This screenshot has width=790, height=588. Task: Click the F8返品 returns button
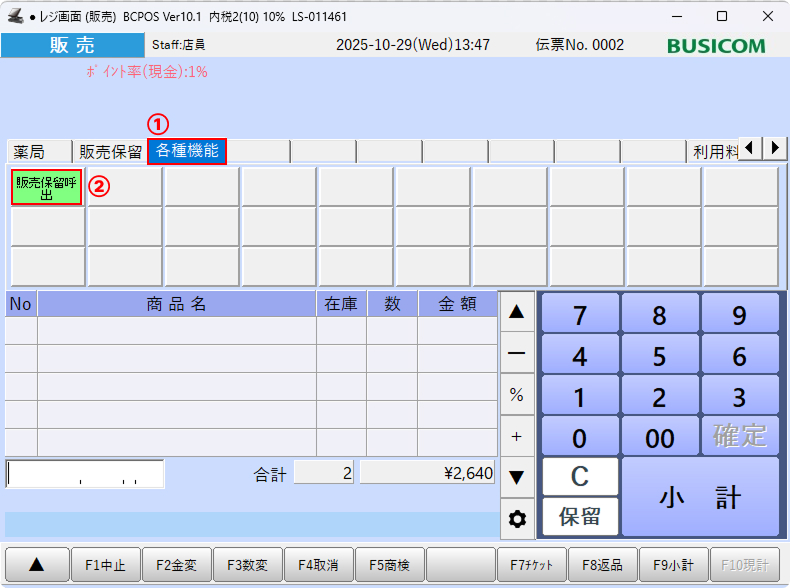(603, 565)
